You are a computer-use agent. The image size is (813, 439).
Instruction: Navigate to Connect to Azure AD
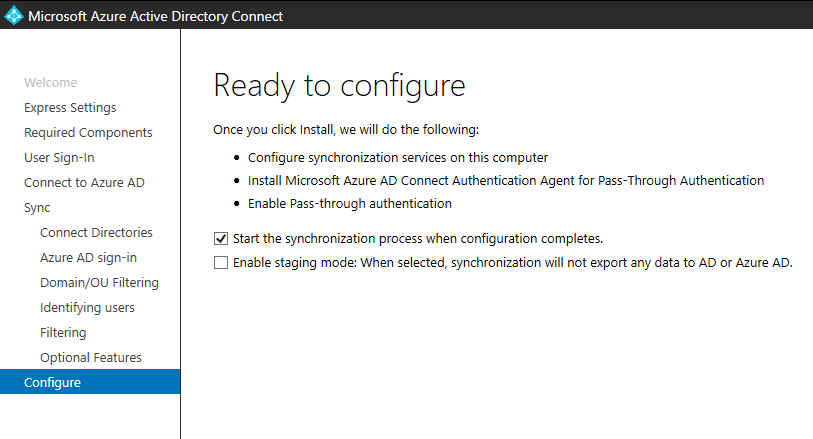[x=84, y=183]
